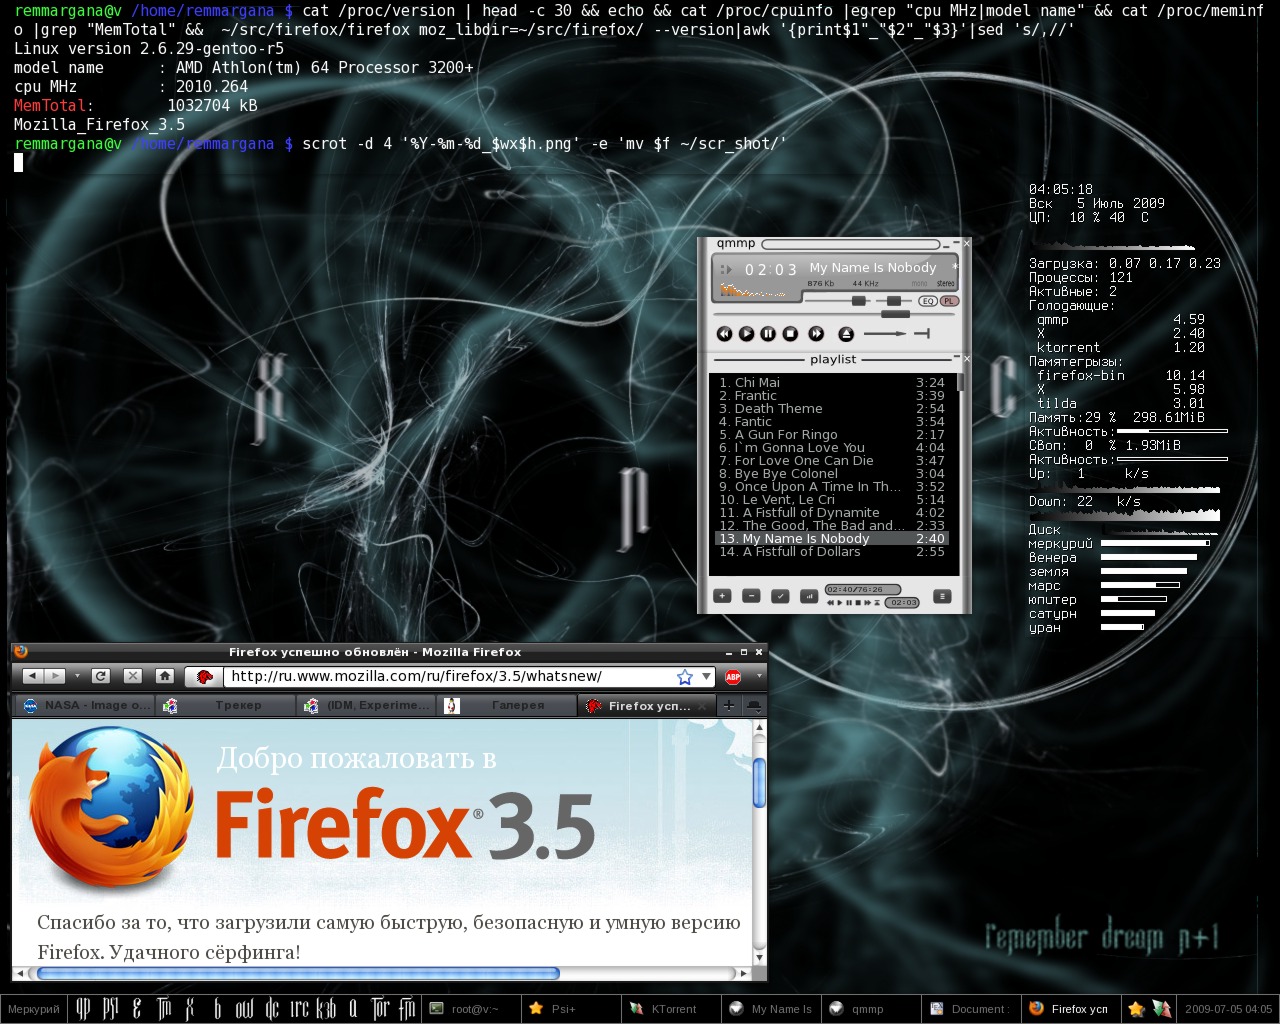Screen dimensions: 1280x1024
Task: Select playlist track 1. Chi Mai
Action: (x=832, y=383)
